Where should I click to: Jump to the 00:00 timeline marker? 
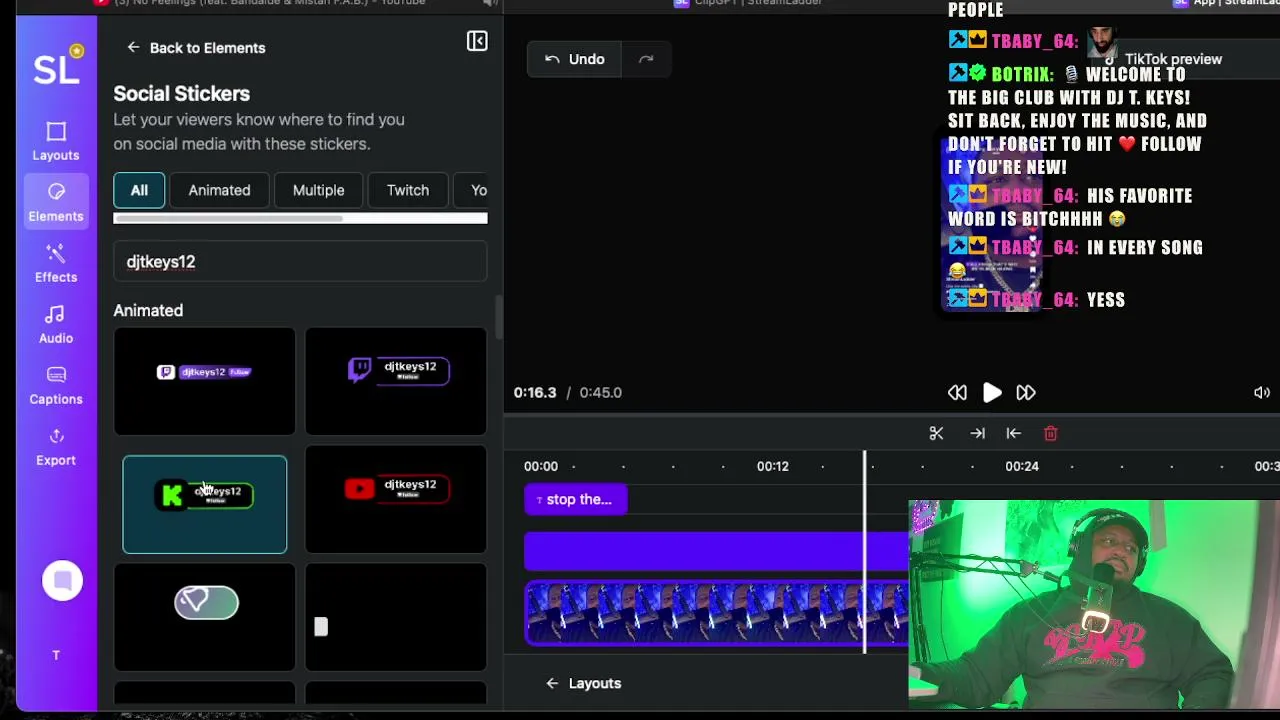(541, 466)
